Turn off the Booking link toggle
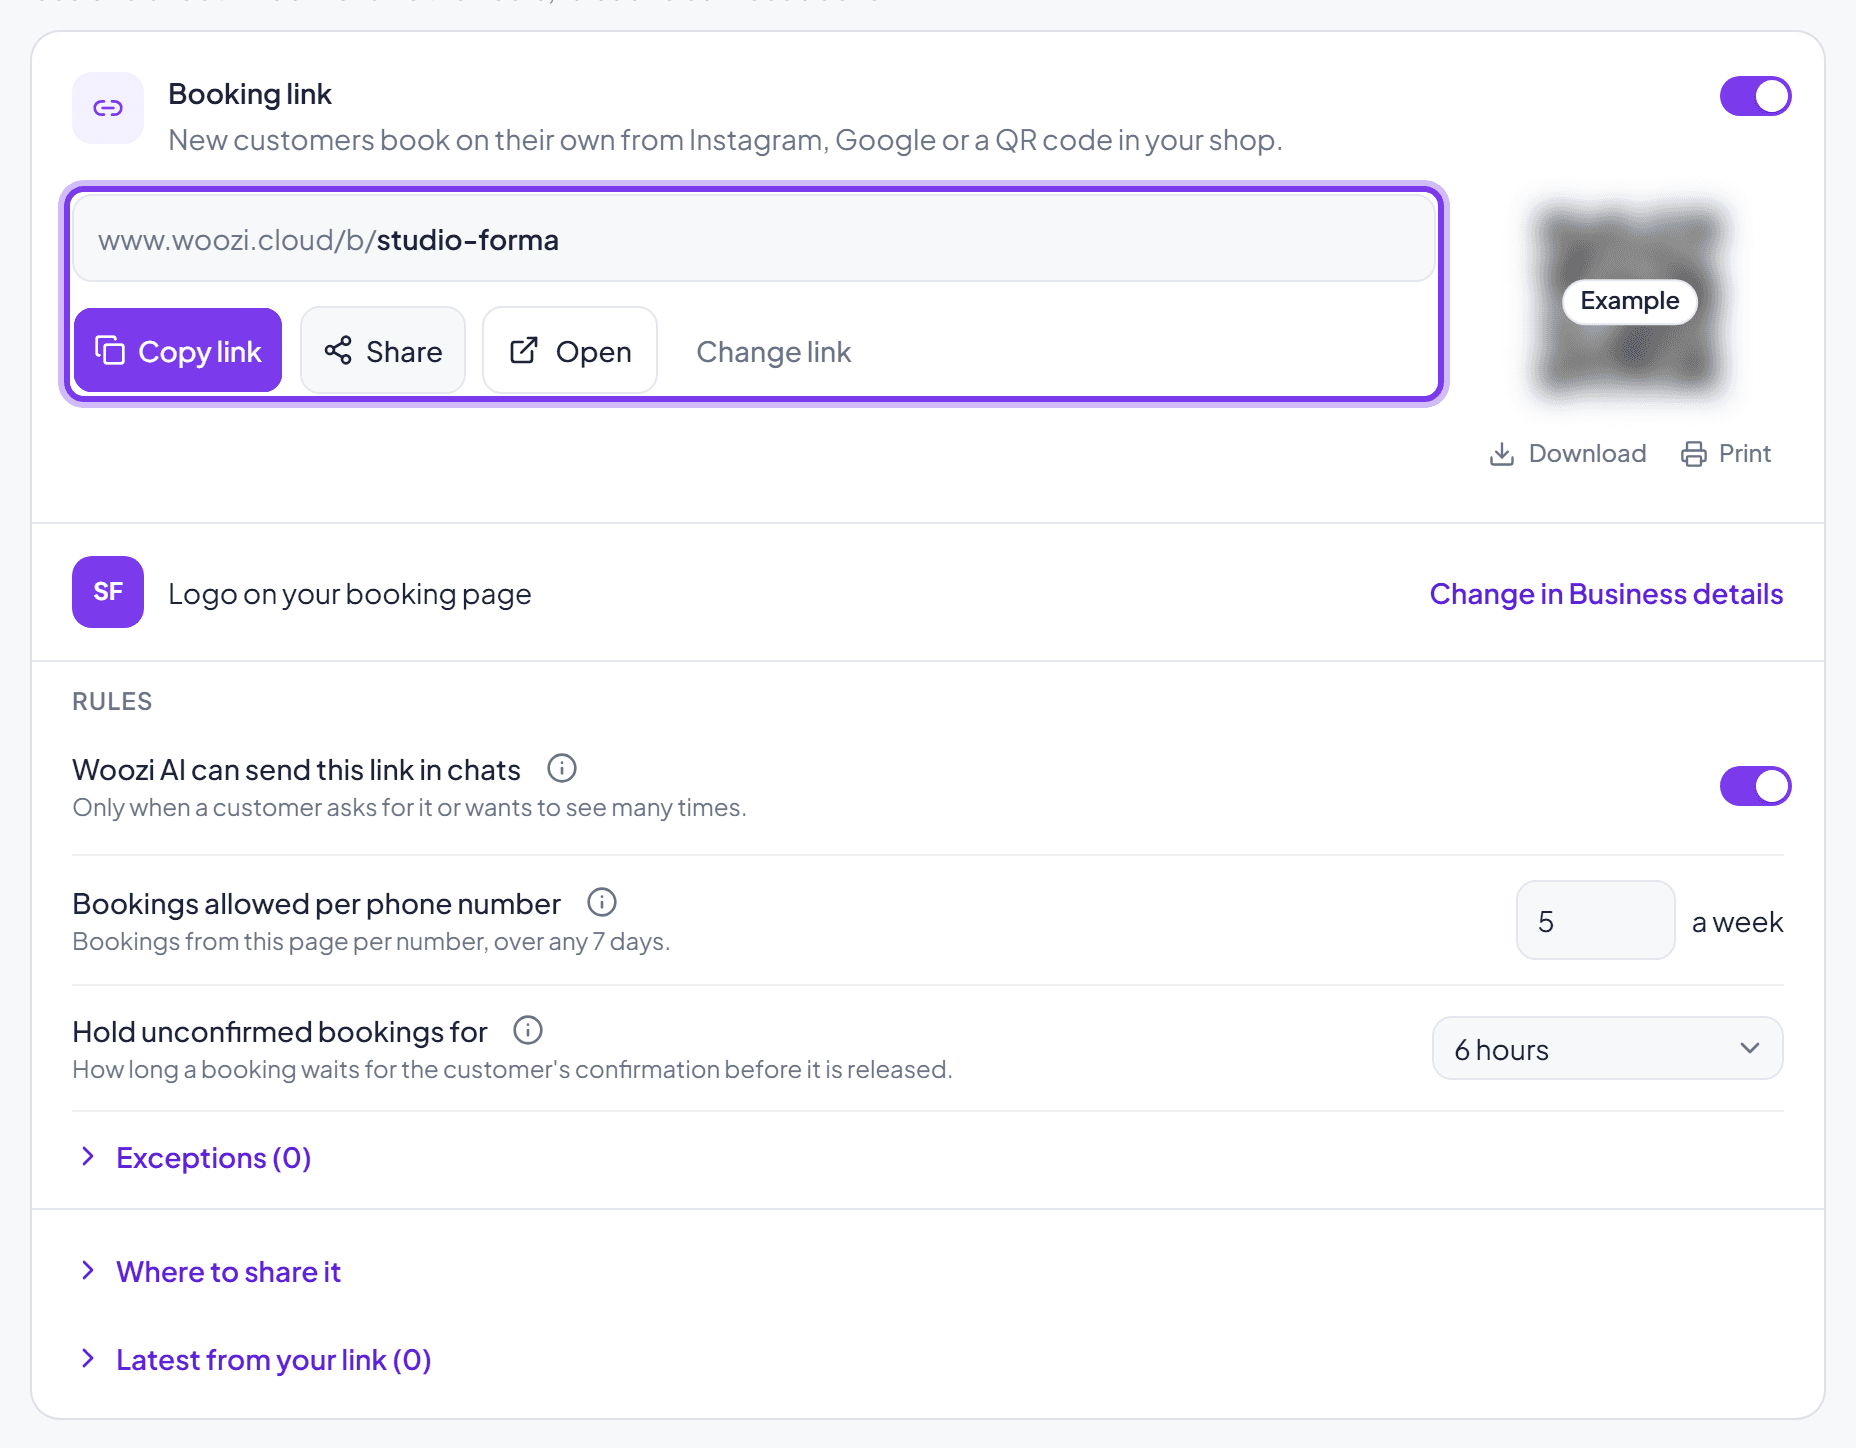 tap(1755, 96)
